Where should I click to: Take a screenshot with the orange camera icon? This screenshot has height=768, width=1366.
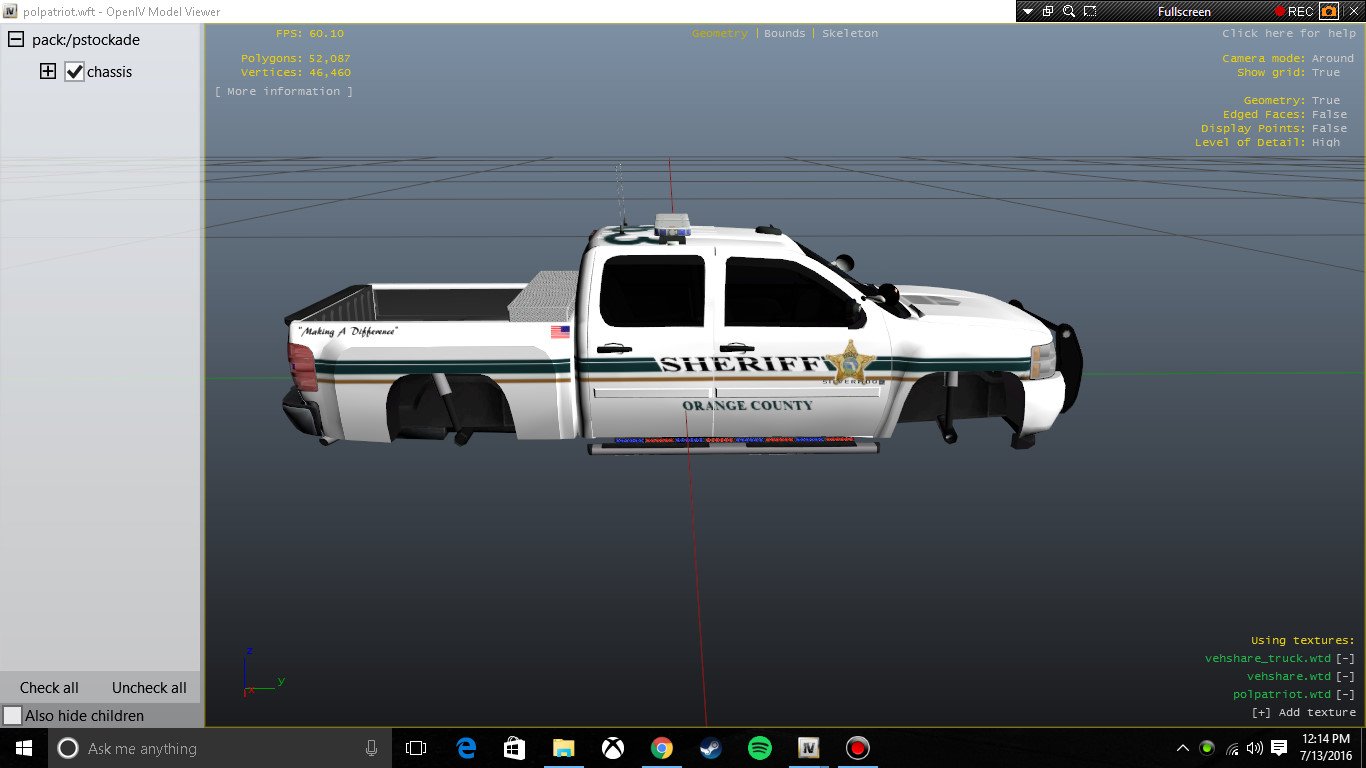[x=1329, y=12]
